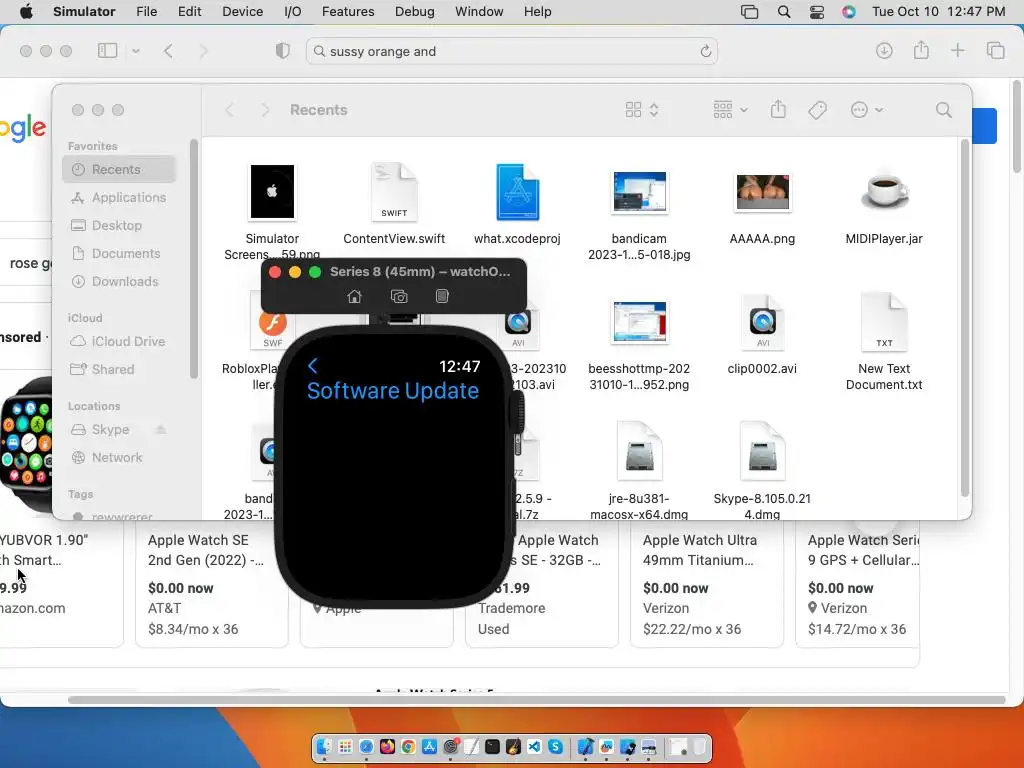Select Applications in Finder sidebar
Image resolution: width=1024 pixels, height=768 pixels.
click(120, 197)
